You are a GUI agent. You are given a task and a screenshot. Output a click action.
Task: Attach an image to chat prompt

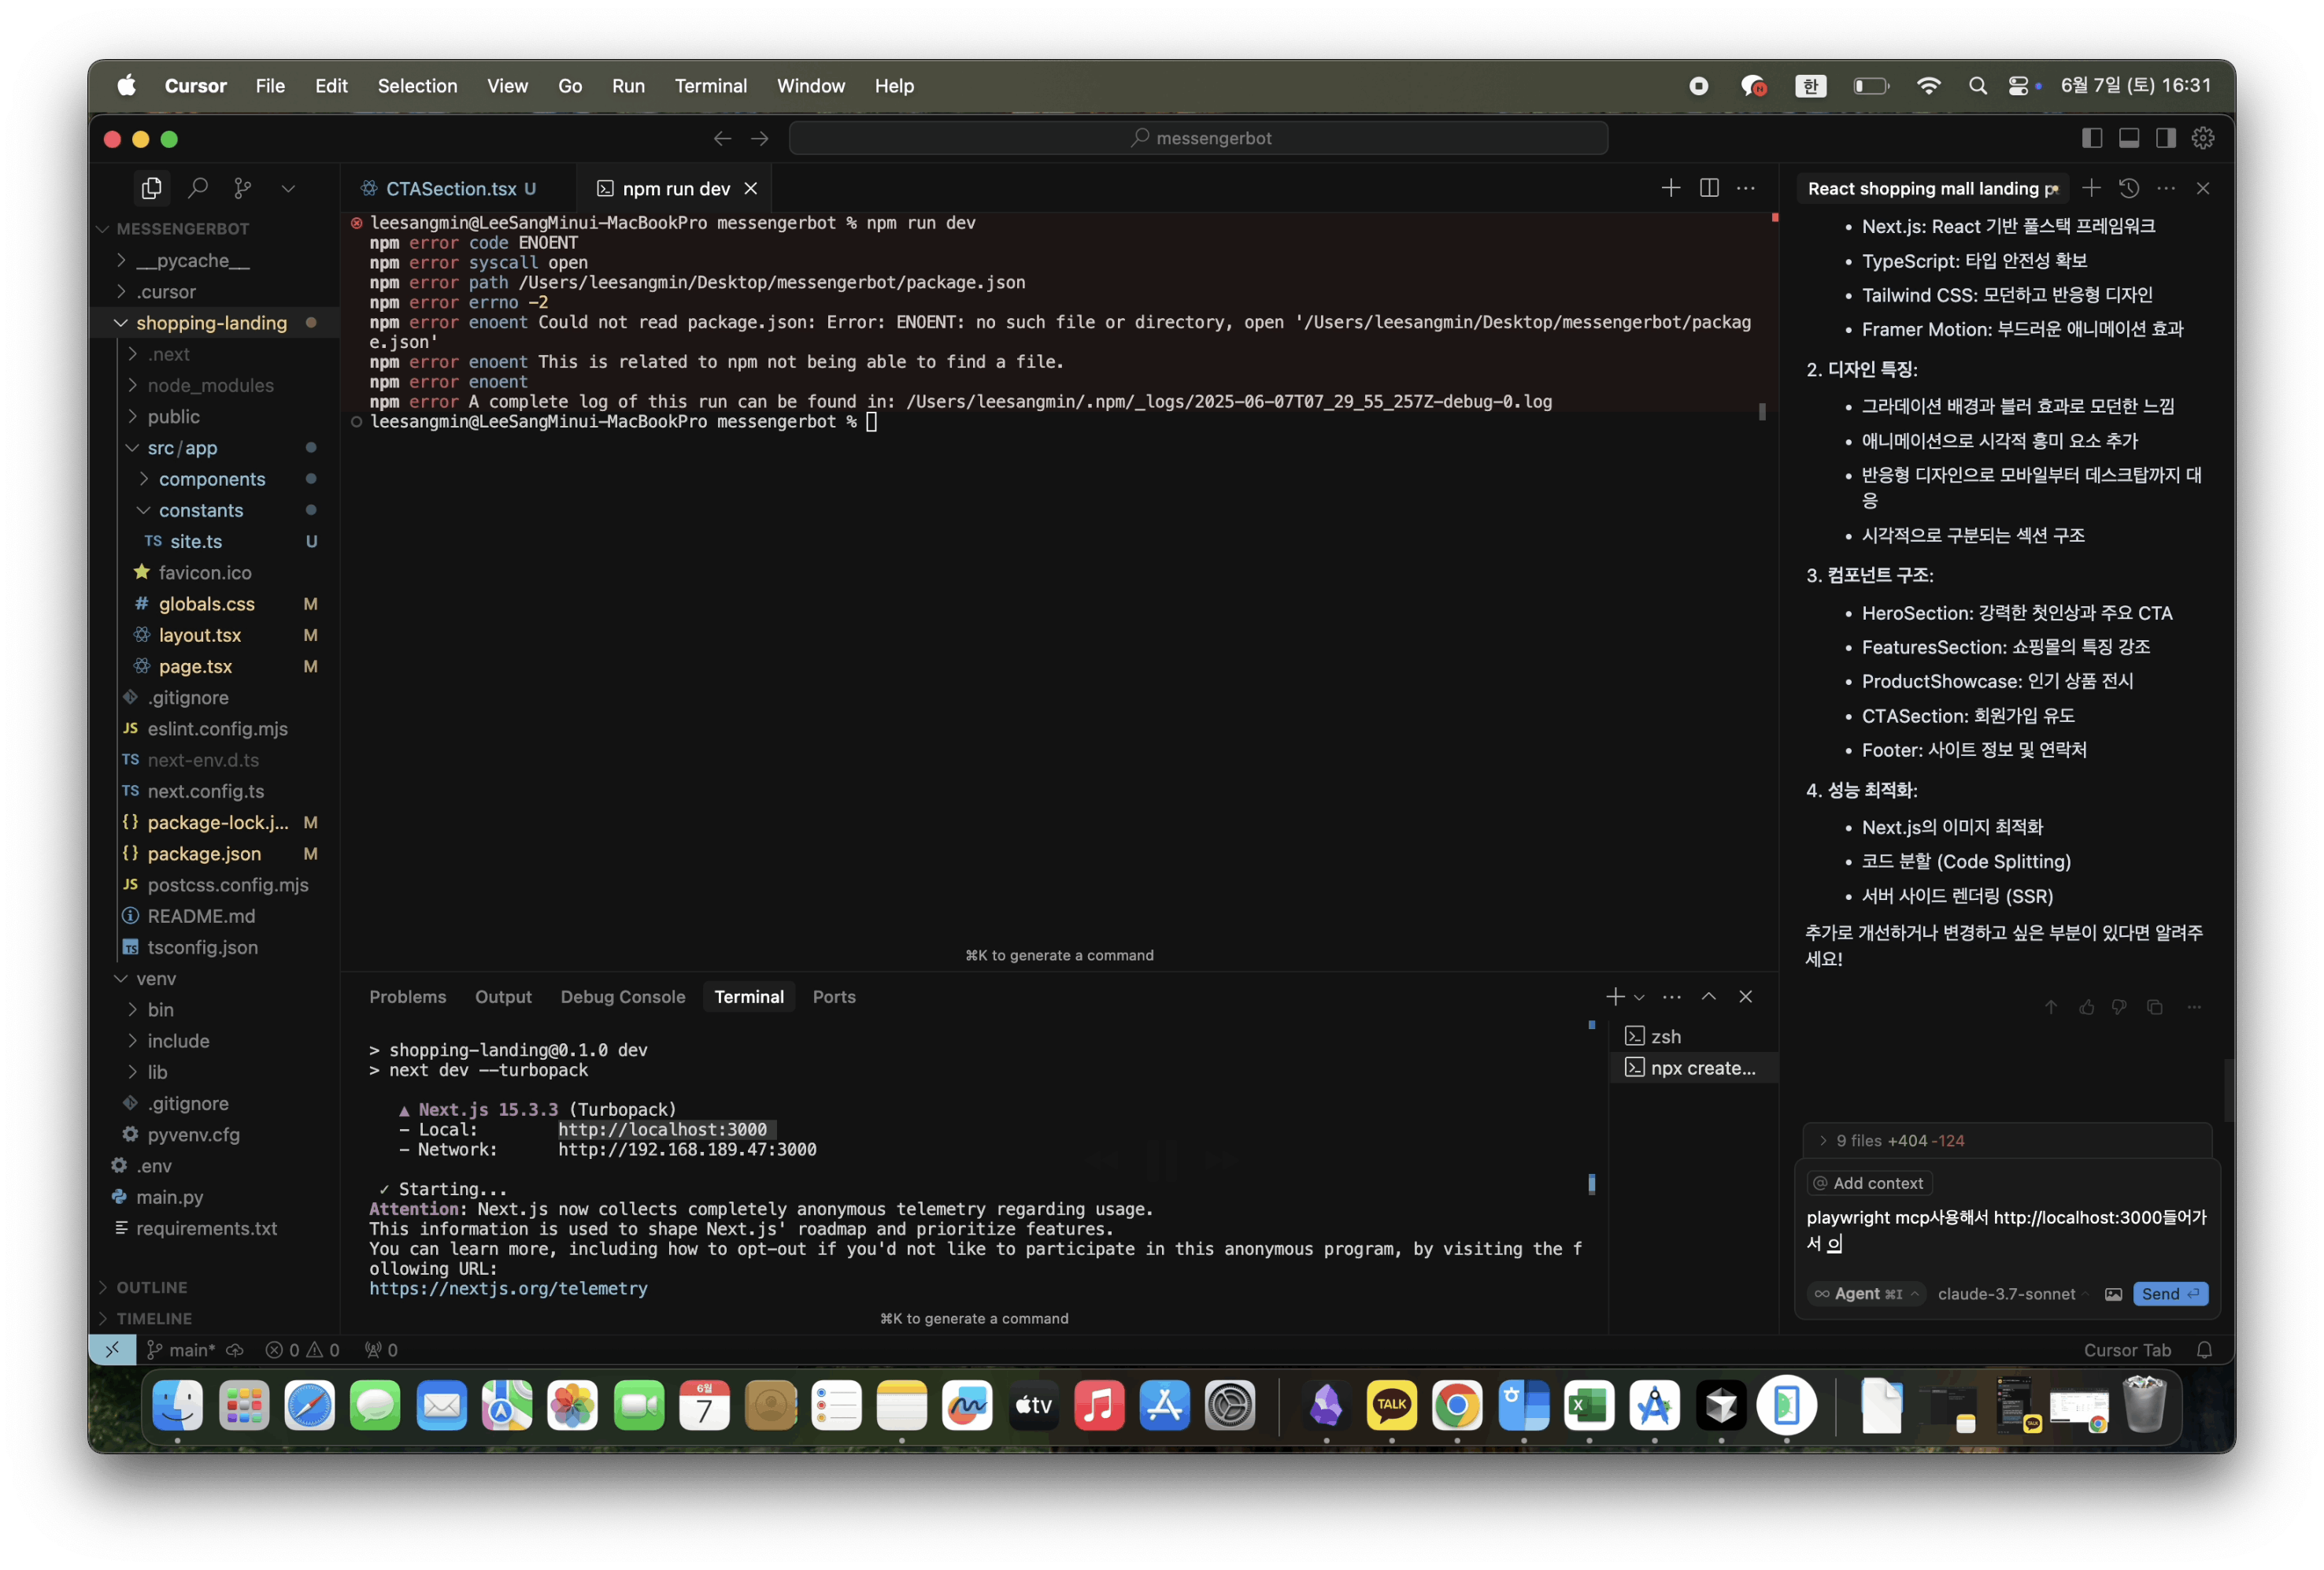pos(2113,1294)
